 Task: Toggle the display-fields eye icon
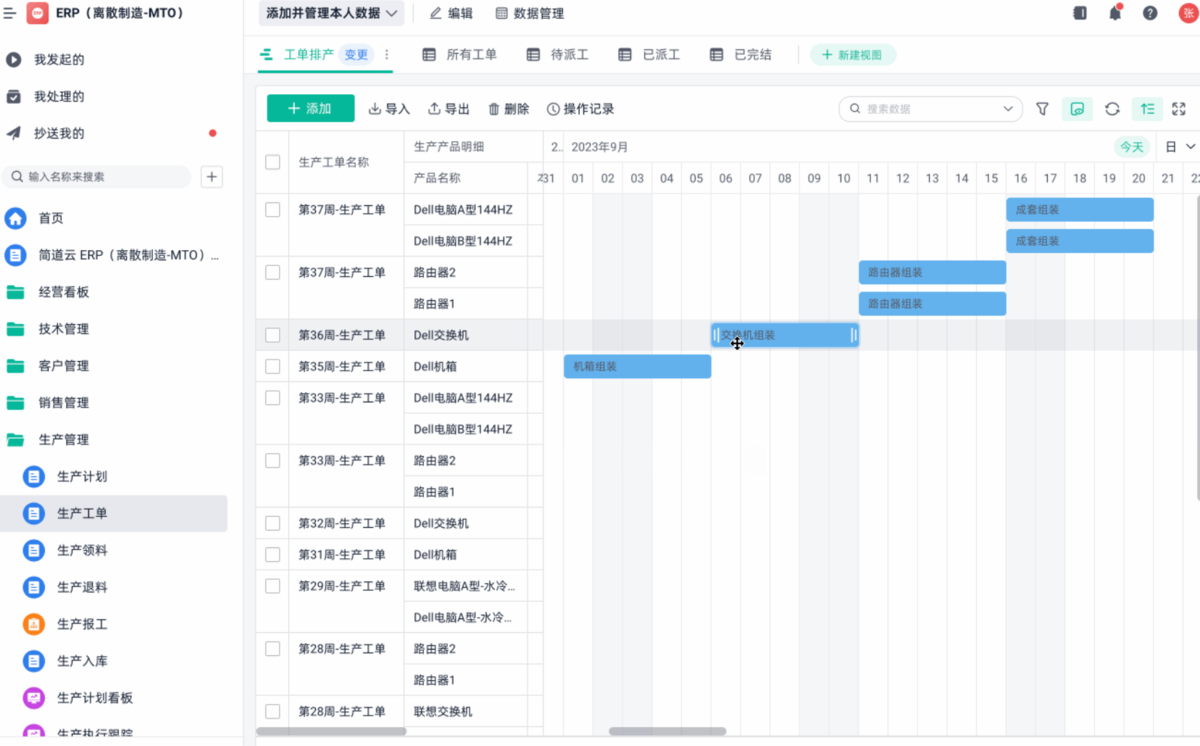pos(1077,109)
